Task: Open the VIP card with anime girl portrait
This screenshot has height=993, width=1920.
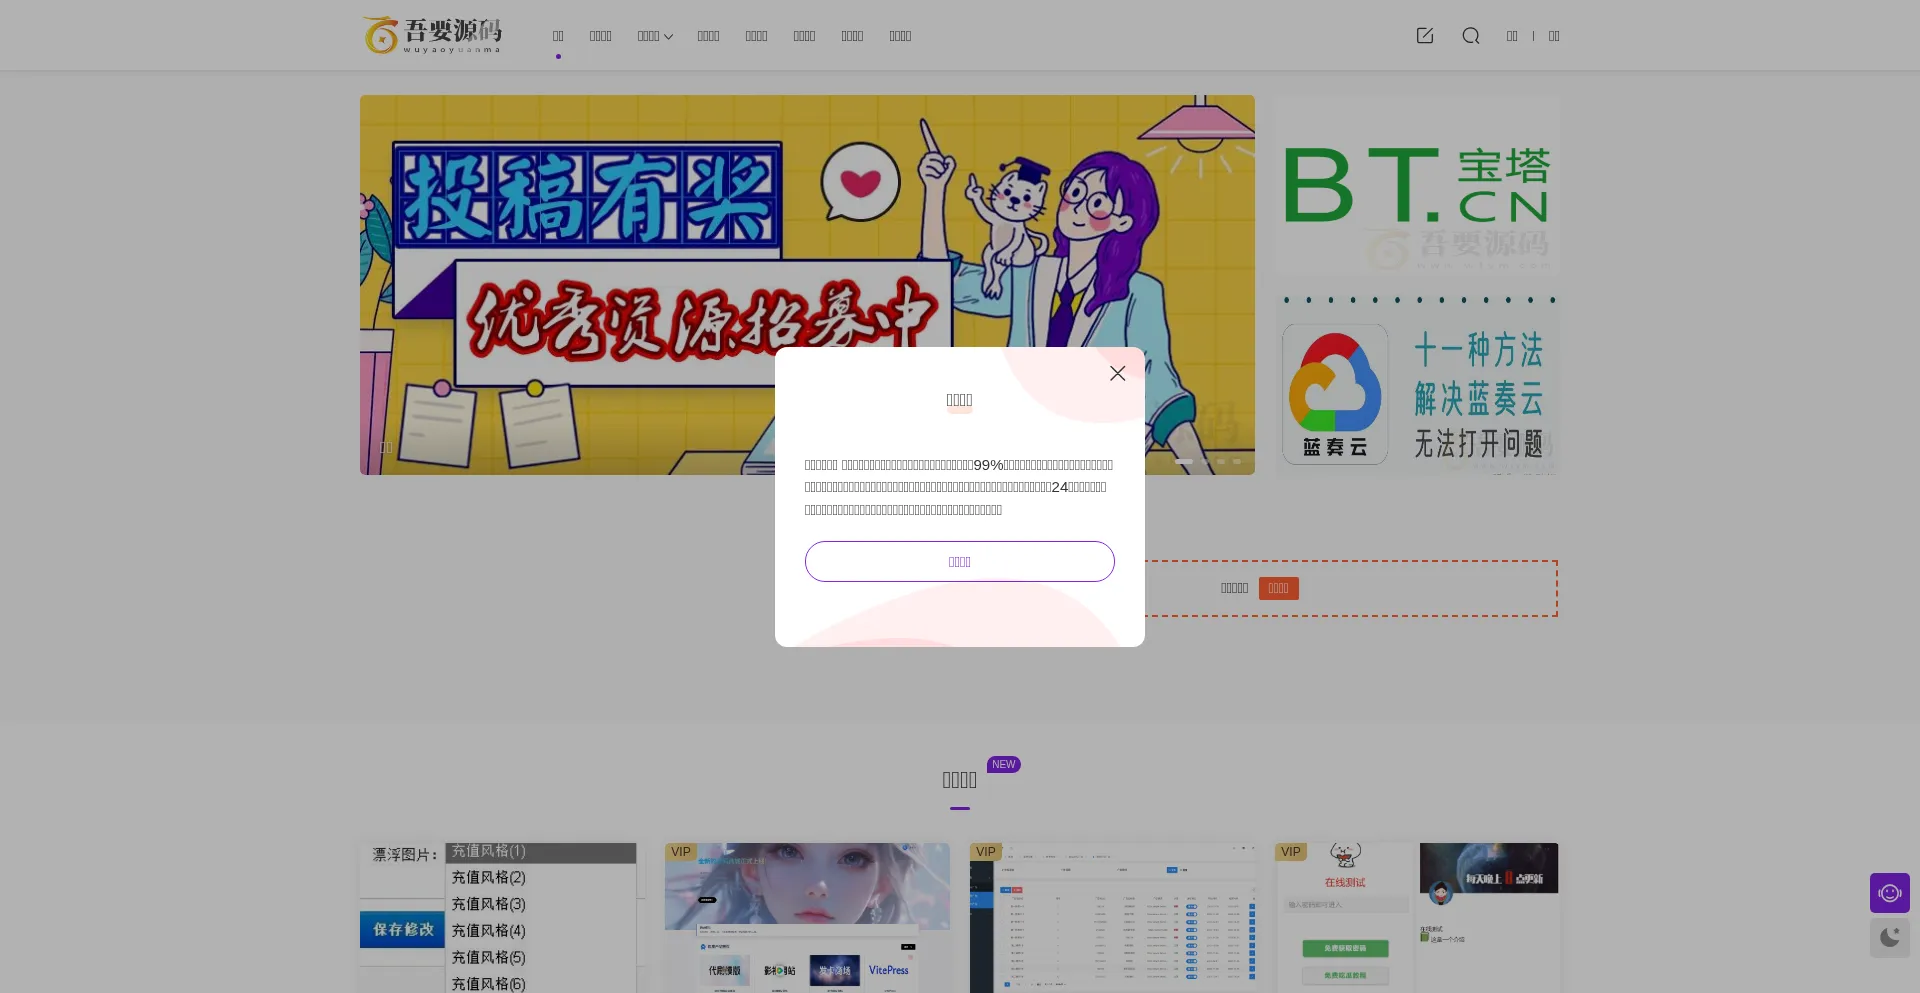Action: 807,918
